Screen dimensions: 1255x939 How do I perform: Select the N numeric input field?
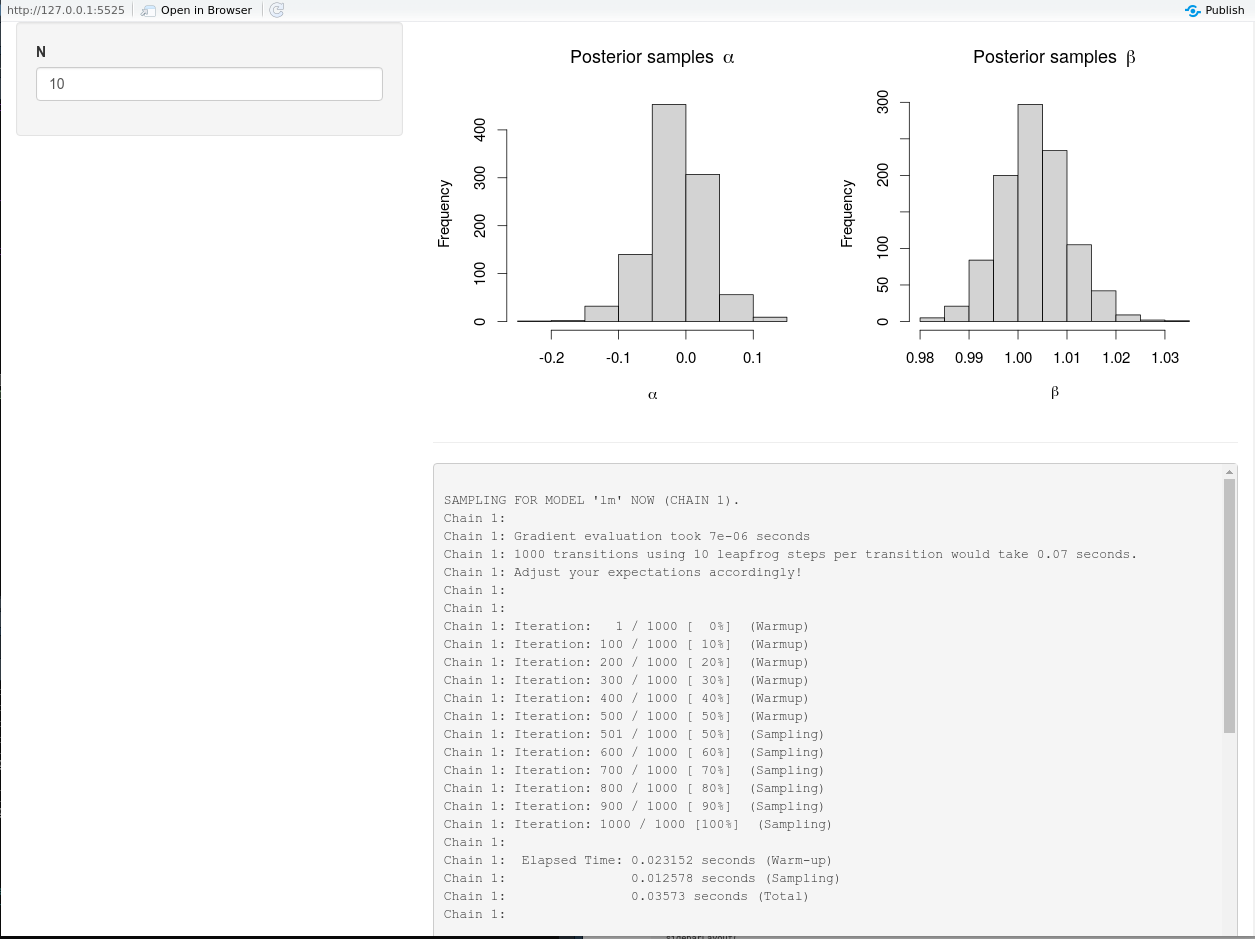coord(209,84)
